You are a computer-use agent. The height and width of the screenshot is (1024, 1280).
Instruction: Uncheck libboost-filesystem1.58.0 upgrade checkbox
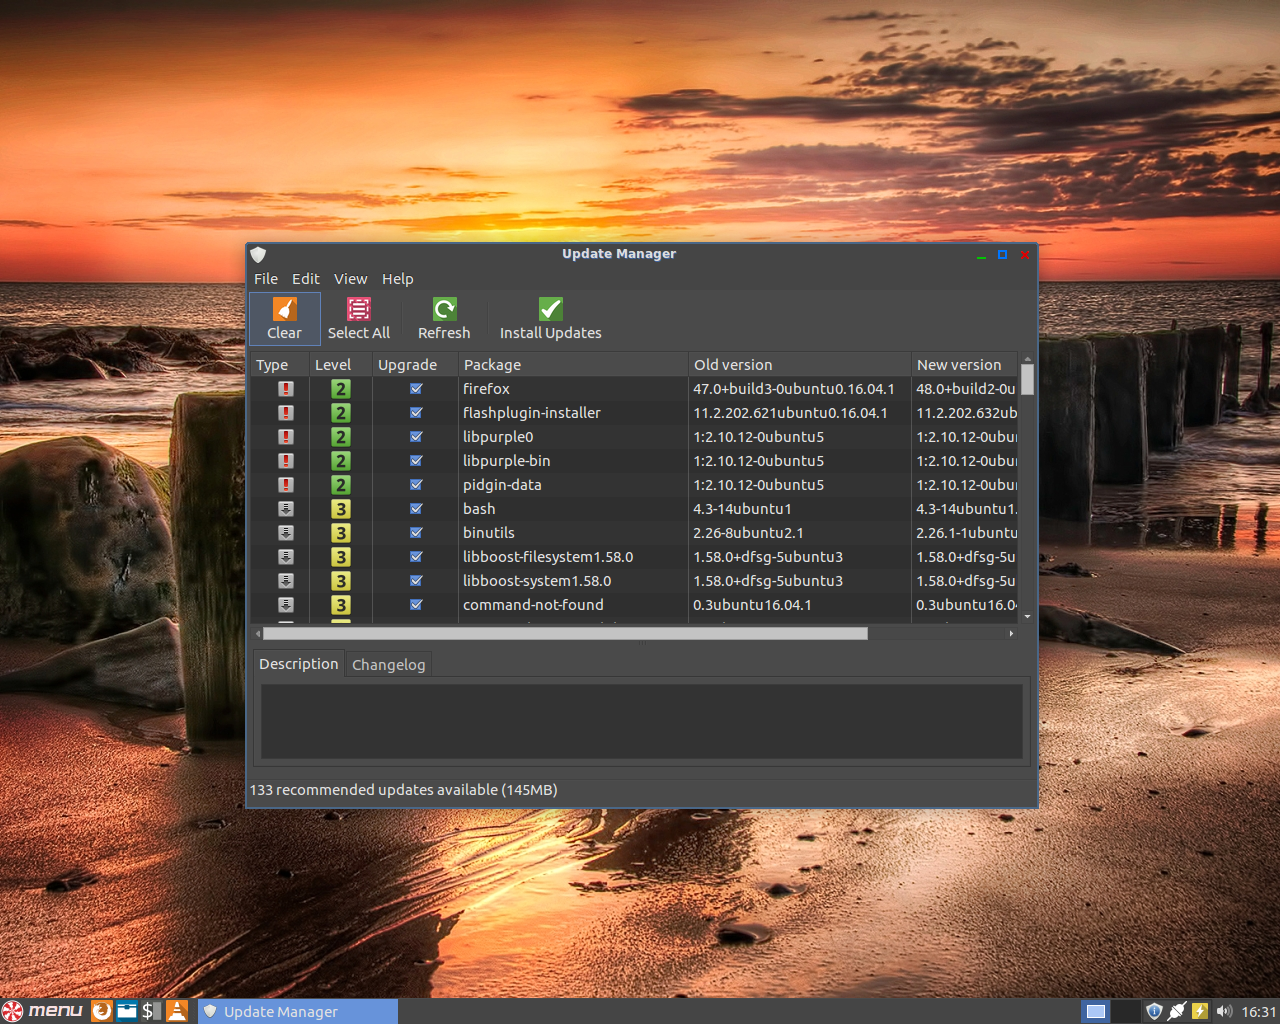click(x=416, y=557)
